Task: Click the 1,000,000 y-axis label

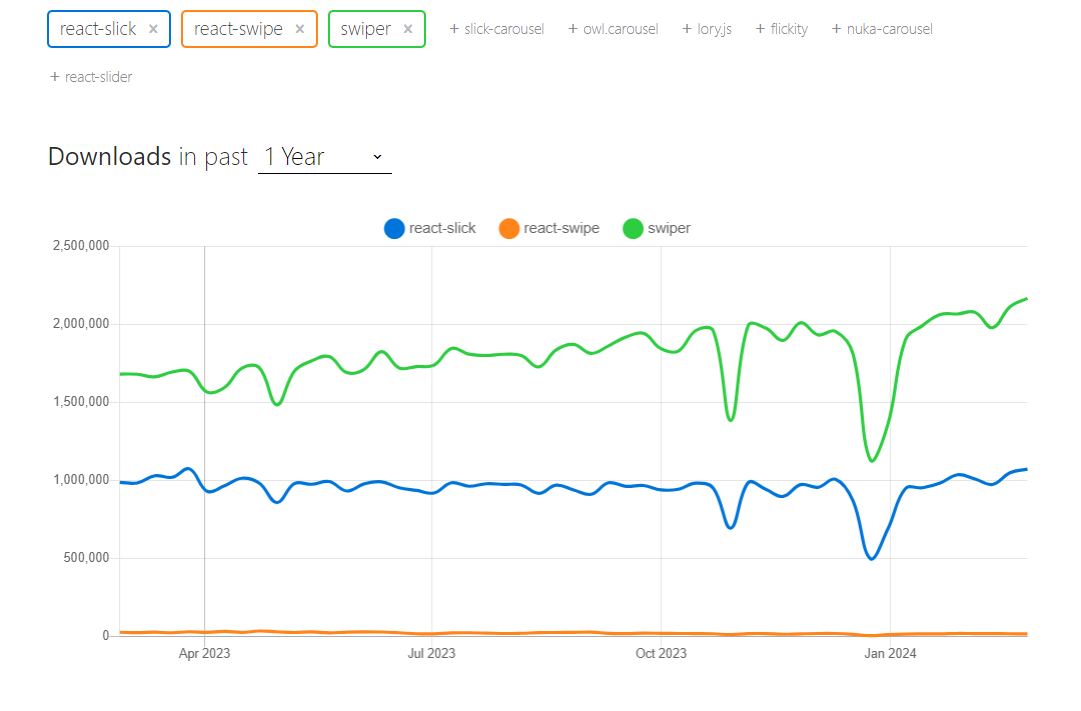Action: (81, 480)
